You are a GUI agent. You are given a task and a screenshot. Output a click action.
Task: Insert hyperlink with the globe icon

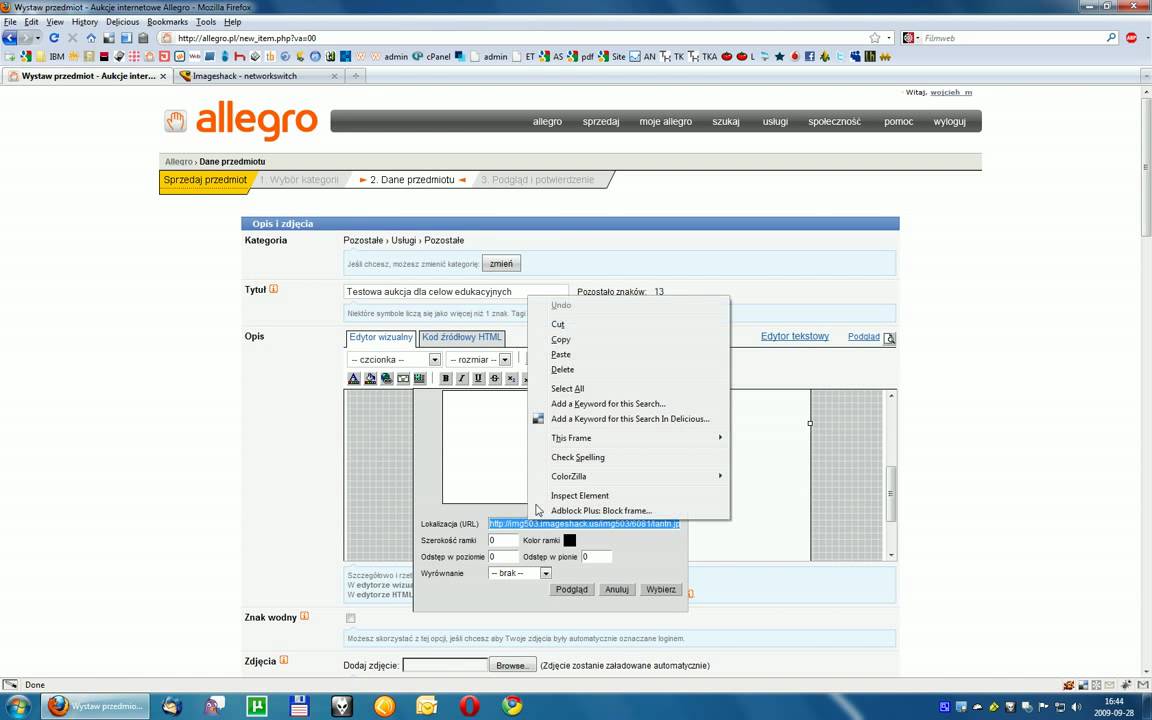[x=386, y=378]
